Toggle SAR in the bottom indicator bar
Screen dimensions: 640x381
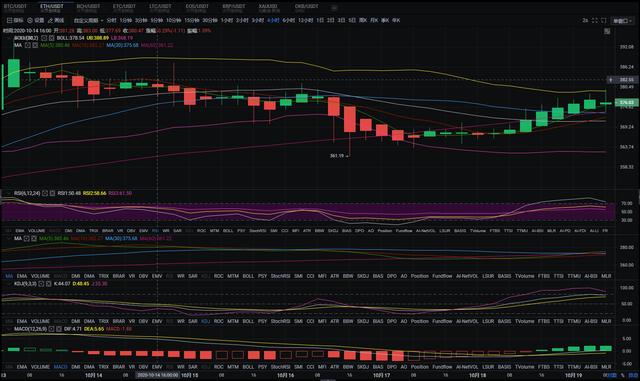click(x=193, y=367)
